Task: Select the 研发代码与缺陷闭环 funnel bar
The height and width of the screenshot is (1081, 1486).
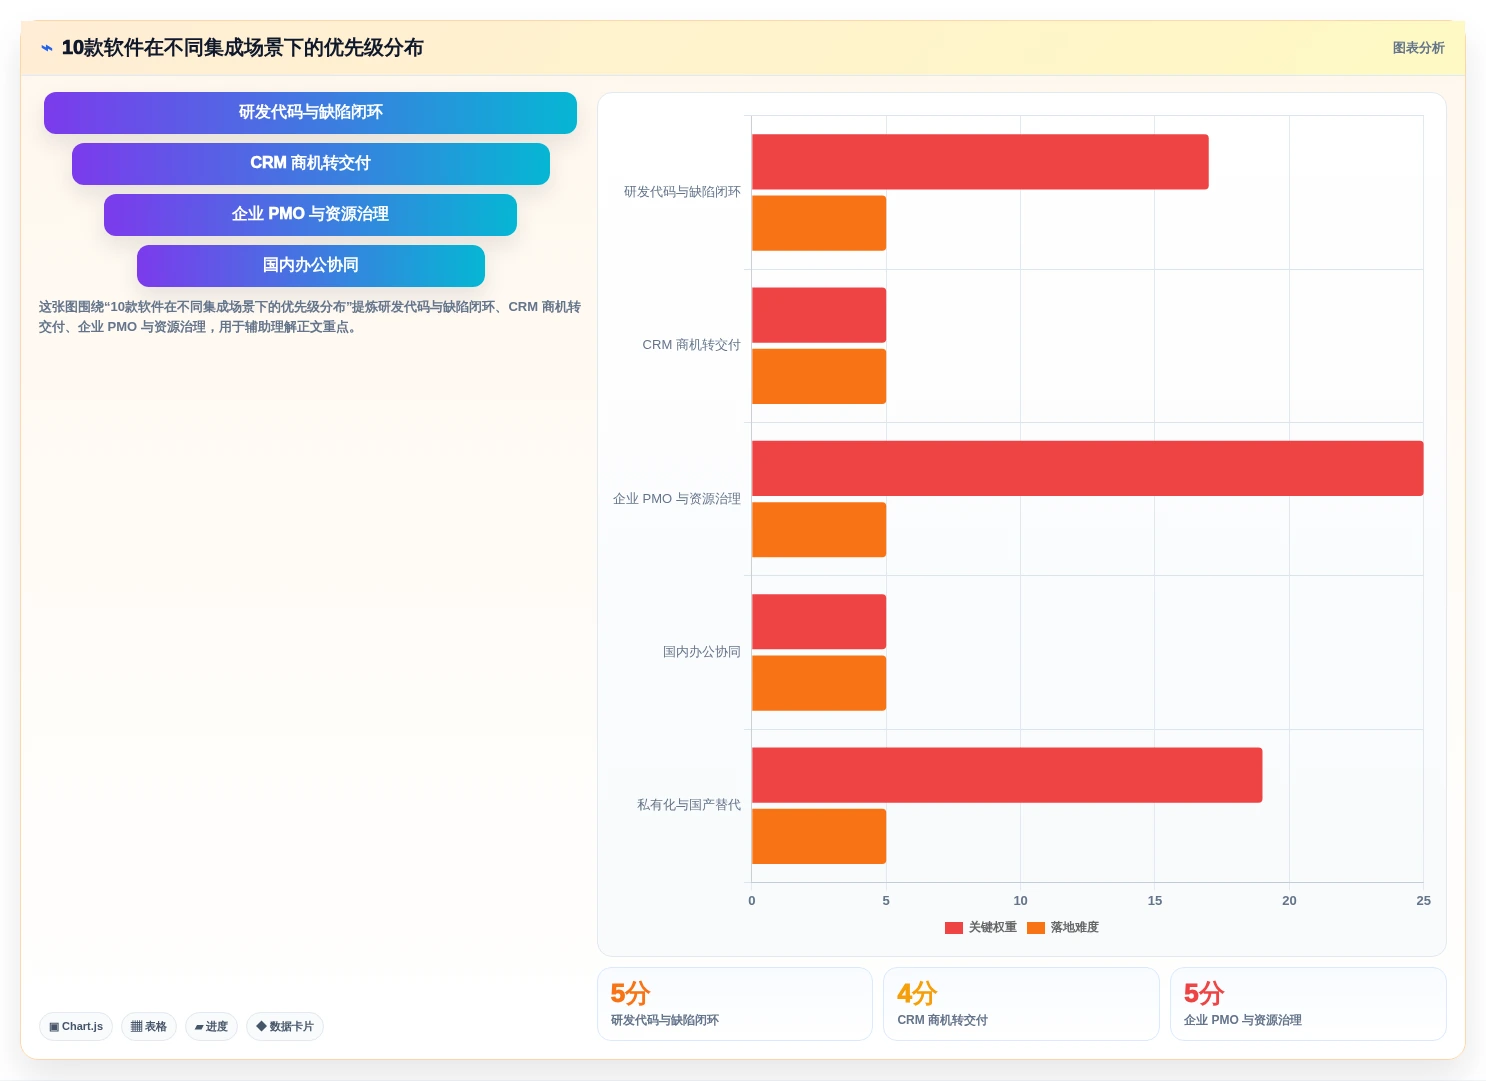Action: (x=310, y=113)
